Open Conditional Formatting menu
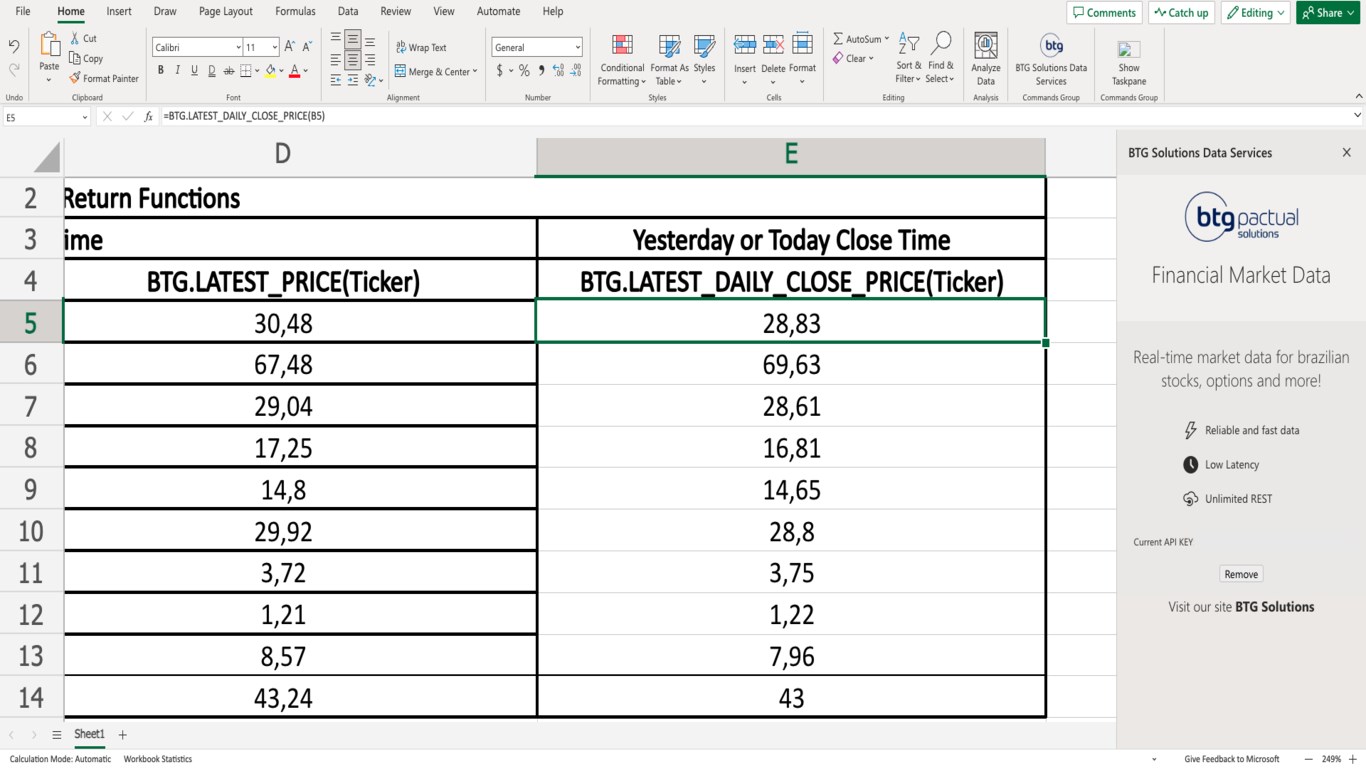The width and height of the screenshot is (1366, 768). coord(622,60)
